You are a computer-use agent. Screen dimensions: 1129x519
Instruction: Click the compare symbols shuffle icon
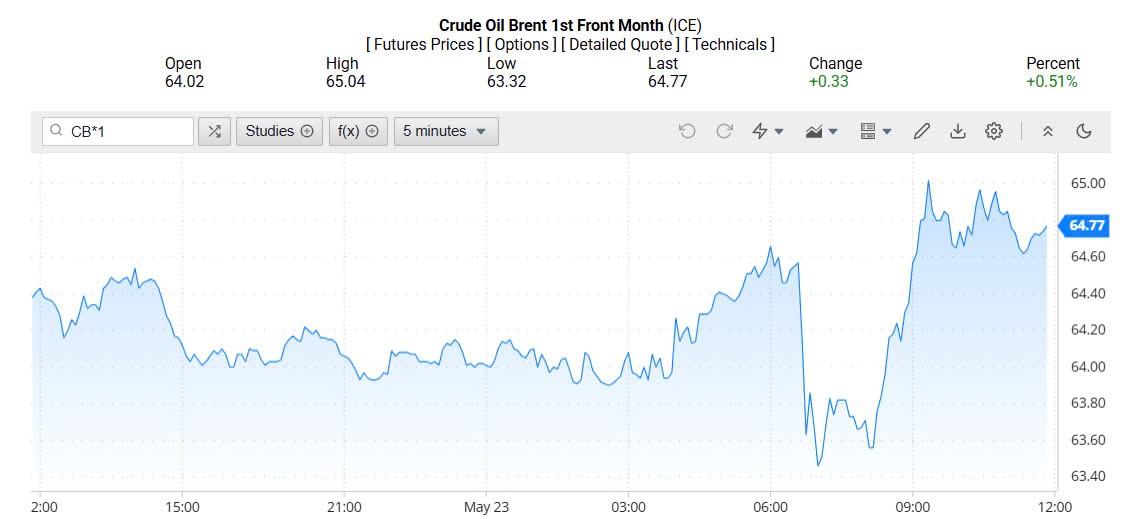pos(214,131)
